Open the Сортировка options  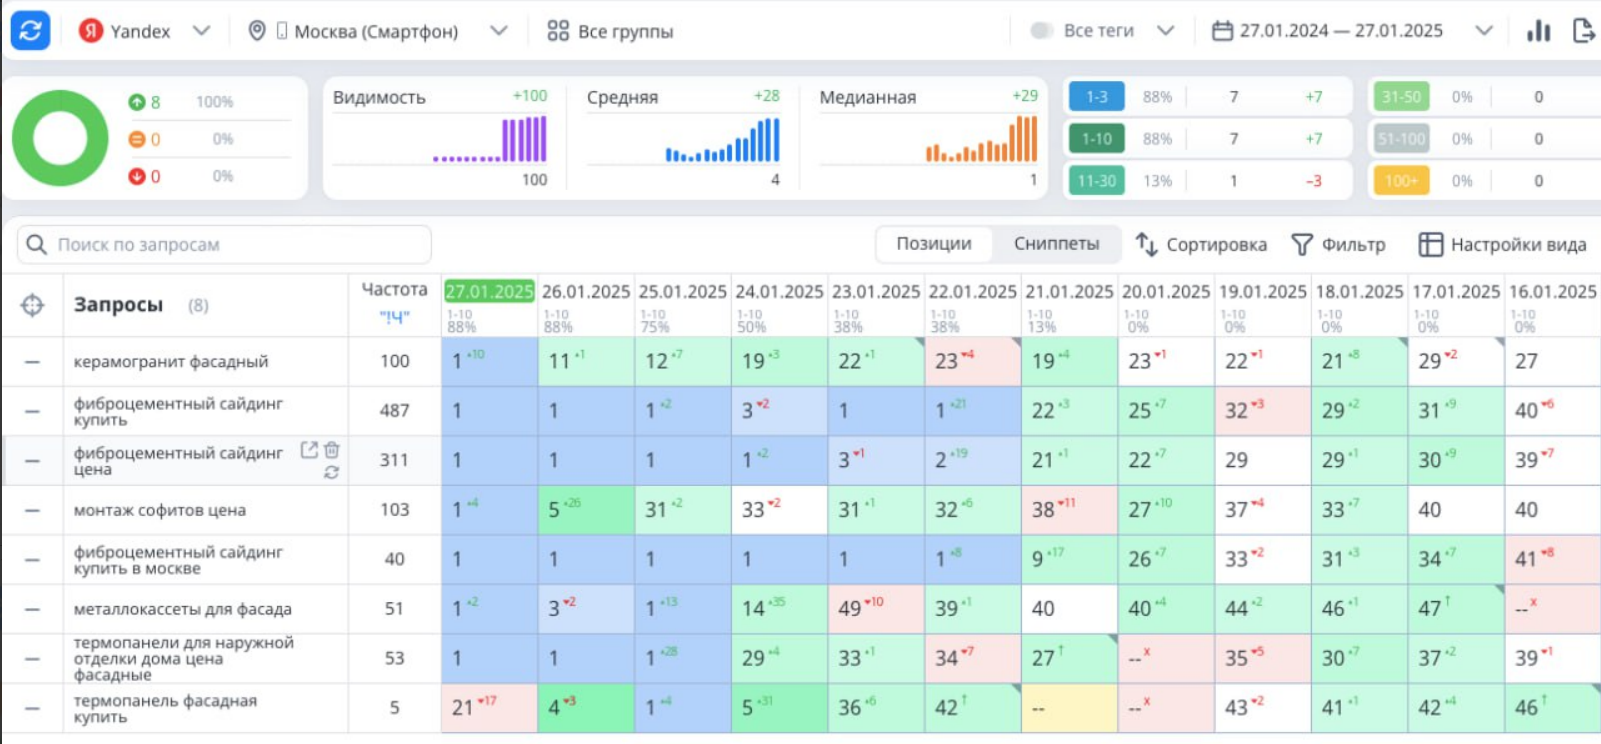point(1201,244)
